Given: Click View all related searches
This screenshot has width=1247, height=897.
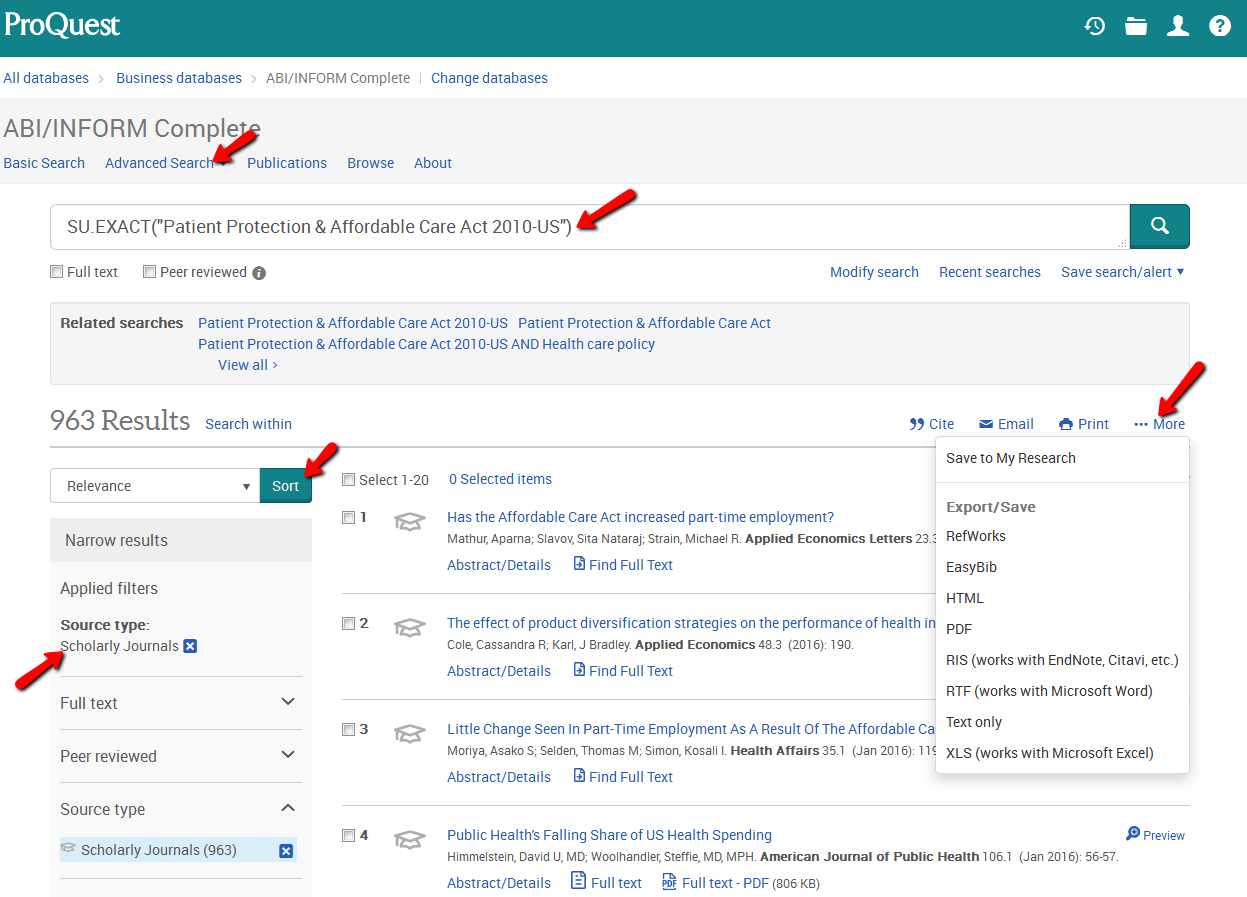Looking at the screenshot, I should 248,365.
